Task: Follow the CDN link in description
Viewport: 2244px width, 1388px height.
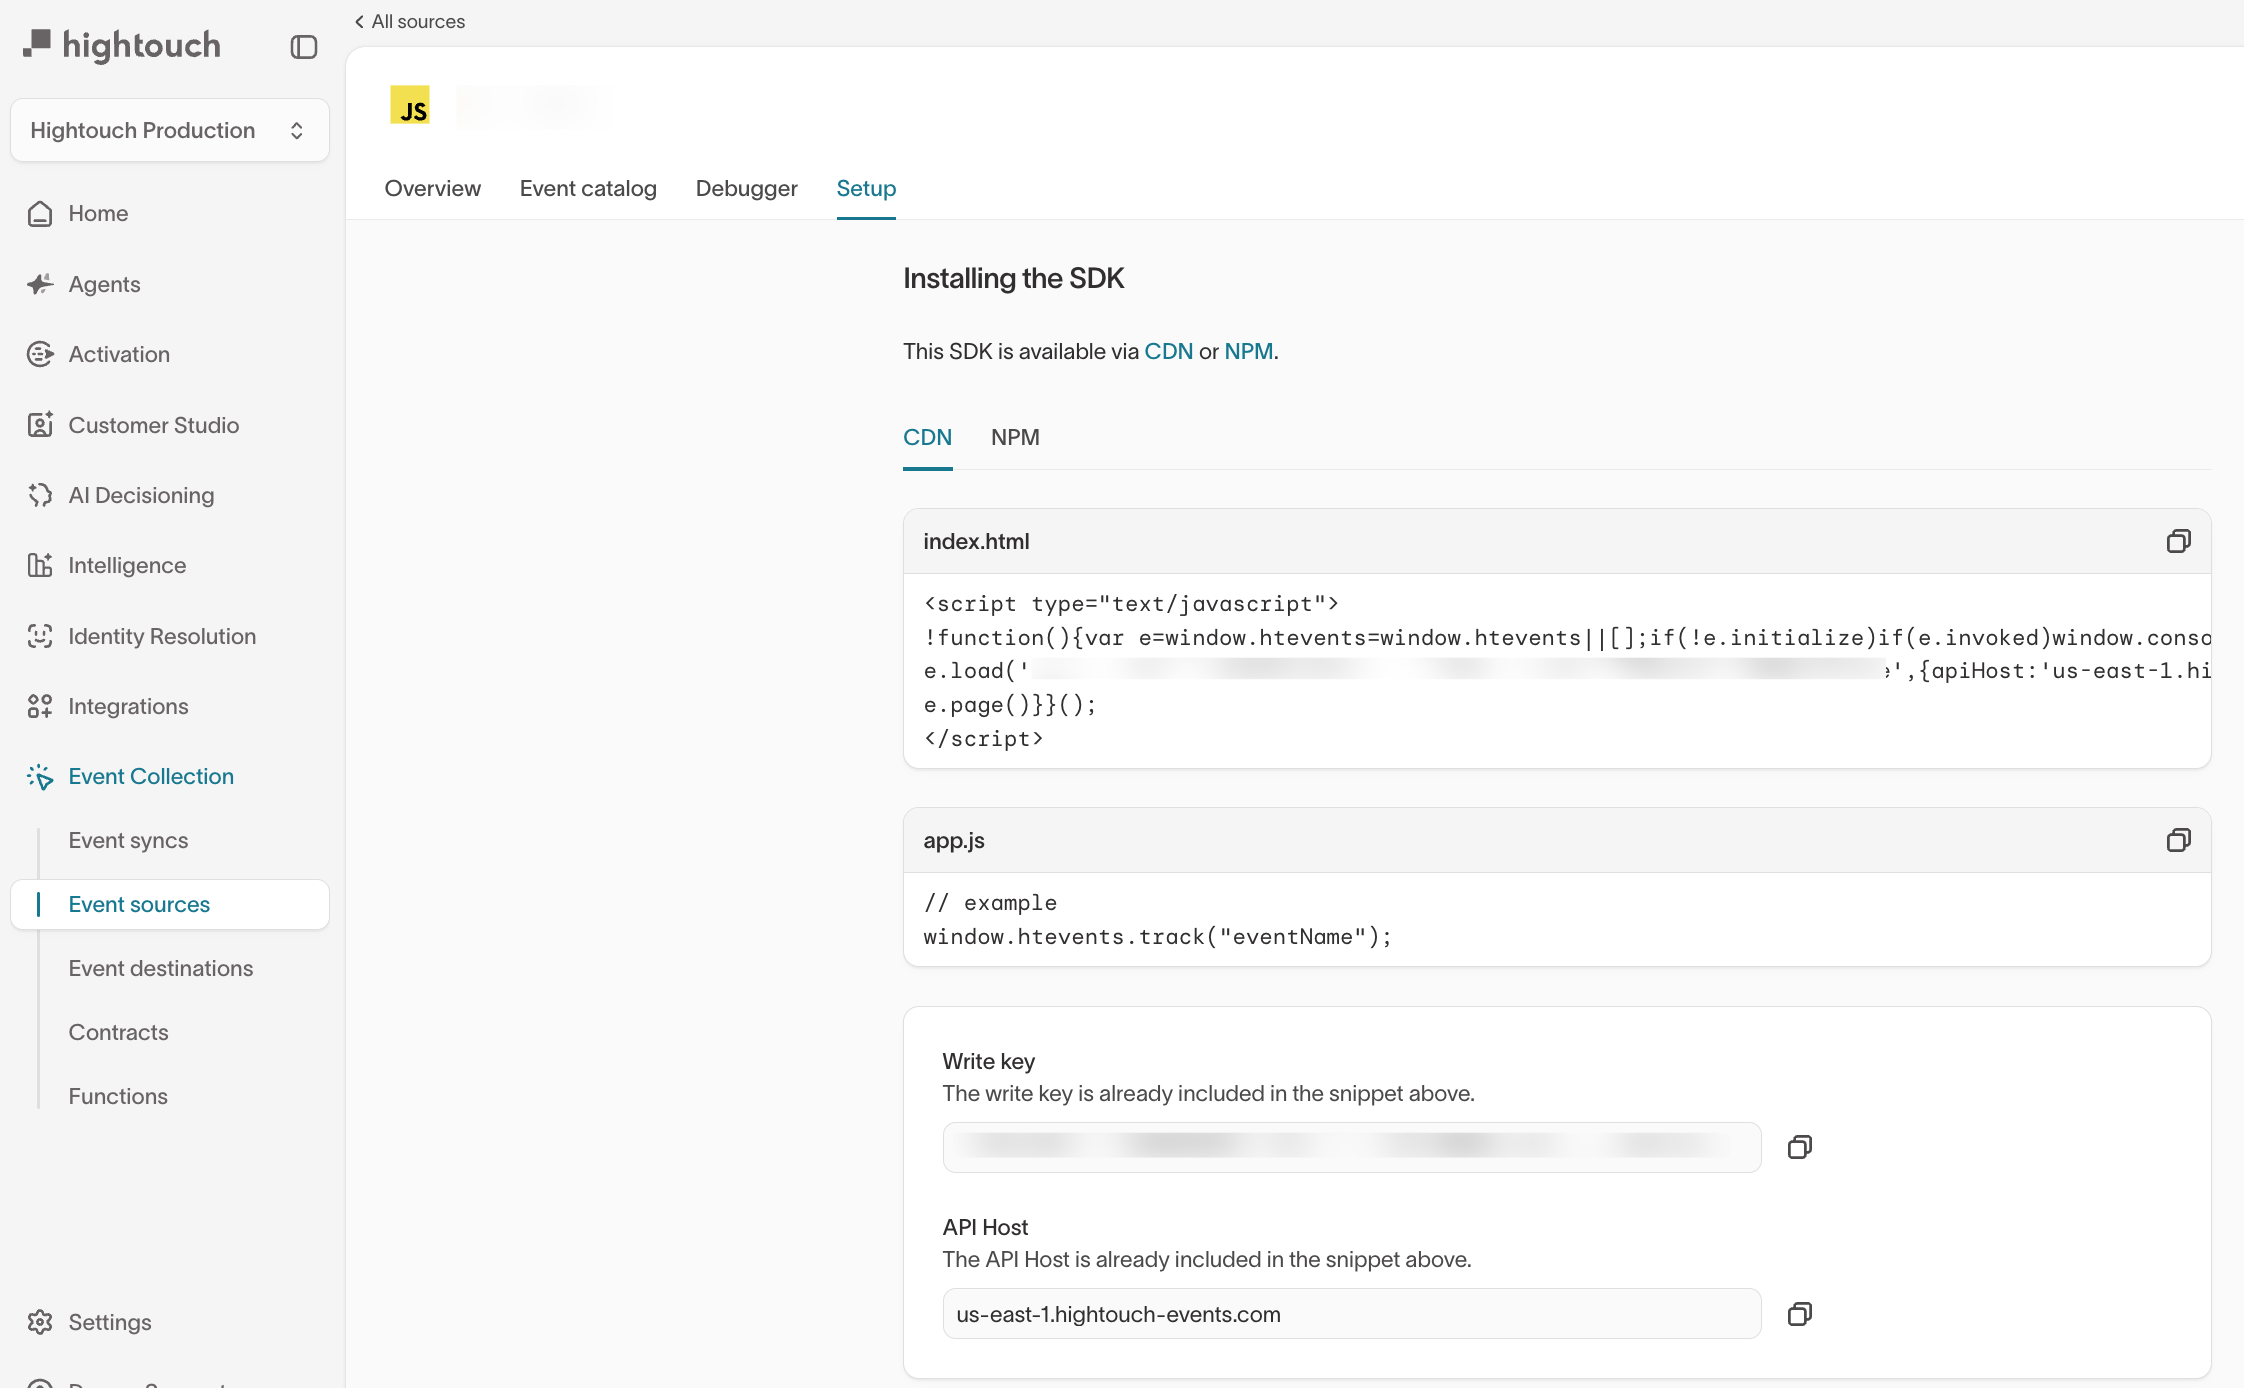Action: coord(1168,351)
